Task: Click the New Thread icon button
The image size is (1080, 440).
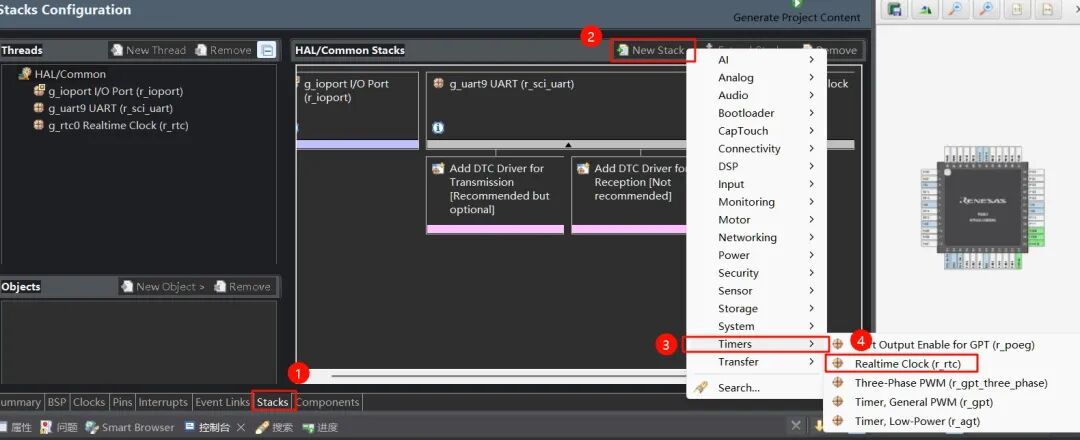Action: pyautogui.click(x=148, y=50)
